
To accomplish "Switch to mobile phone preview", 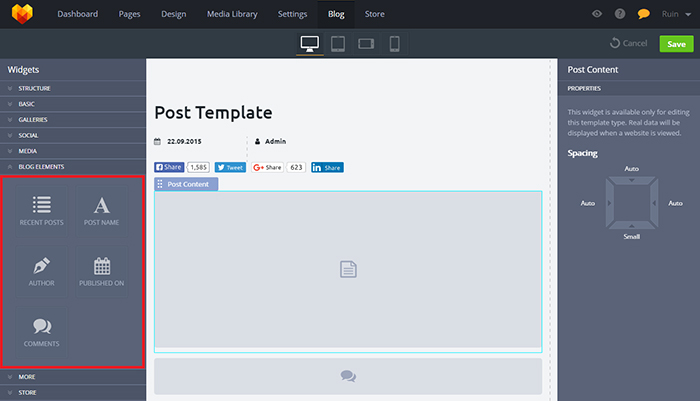I will [394, 44].
